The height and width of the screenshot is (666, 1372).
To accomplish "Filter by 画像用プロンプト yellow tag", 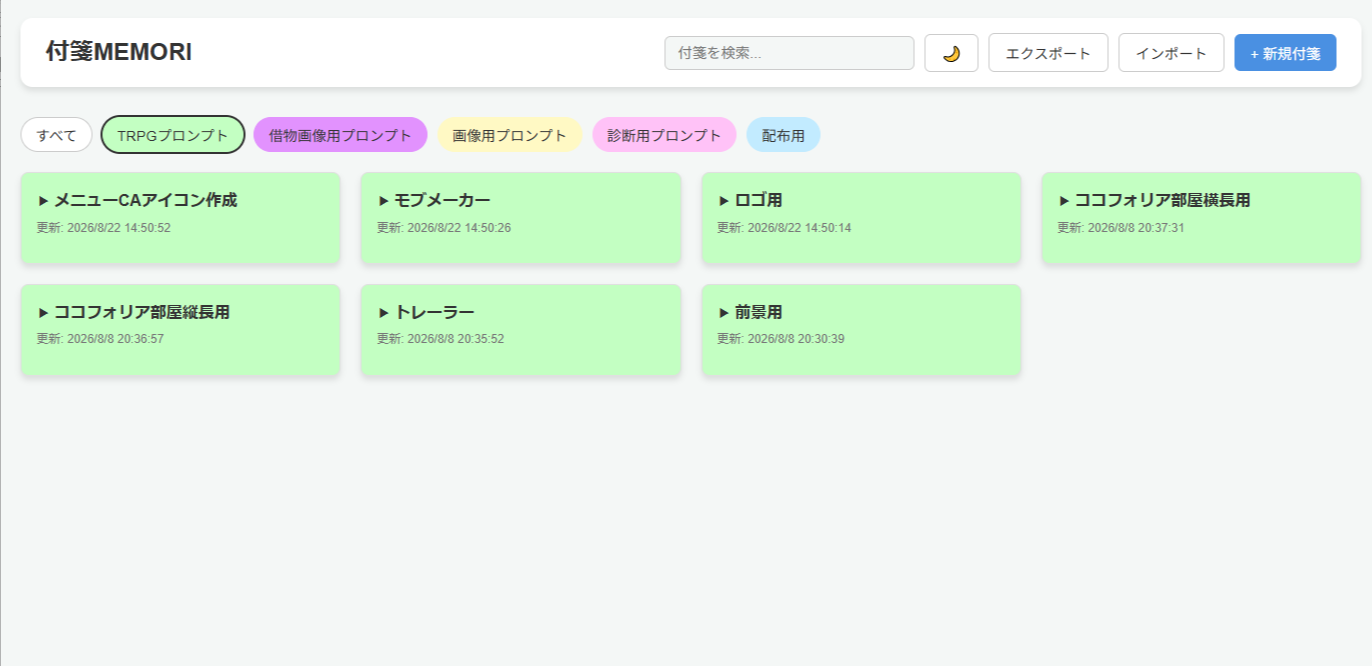I will pos(510,135).
